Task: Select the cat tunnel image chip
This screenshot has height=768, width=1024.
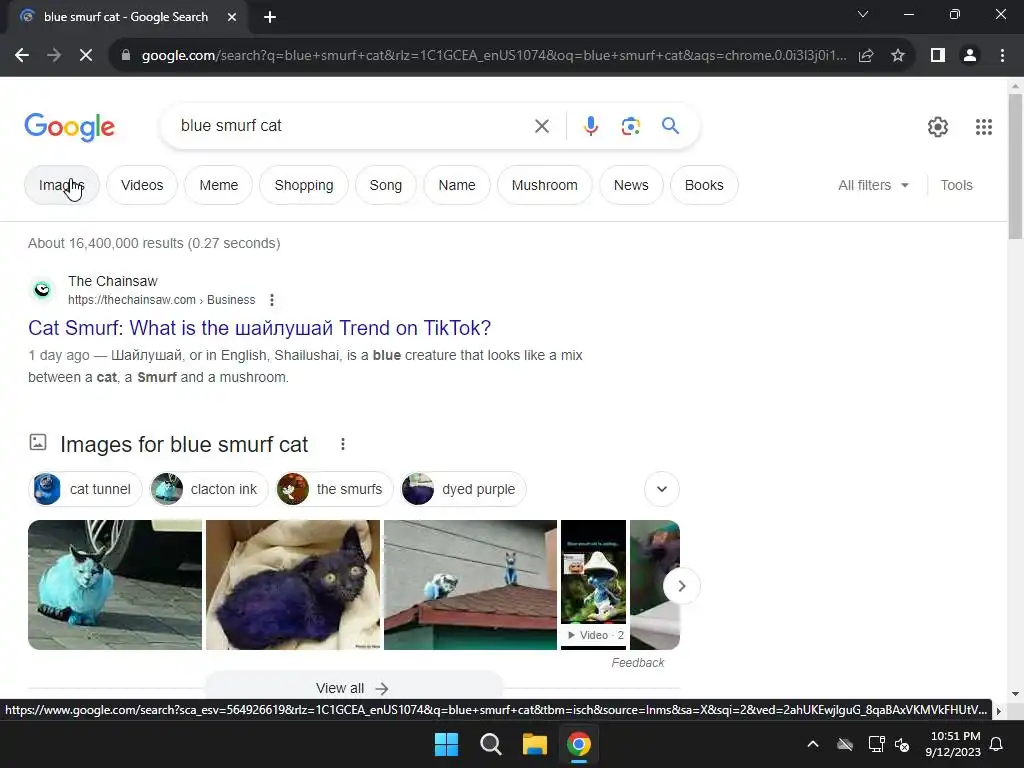Action: point(85,489)
